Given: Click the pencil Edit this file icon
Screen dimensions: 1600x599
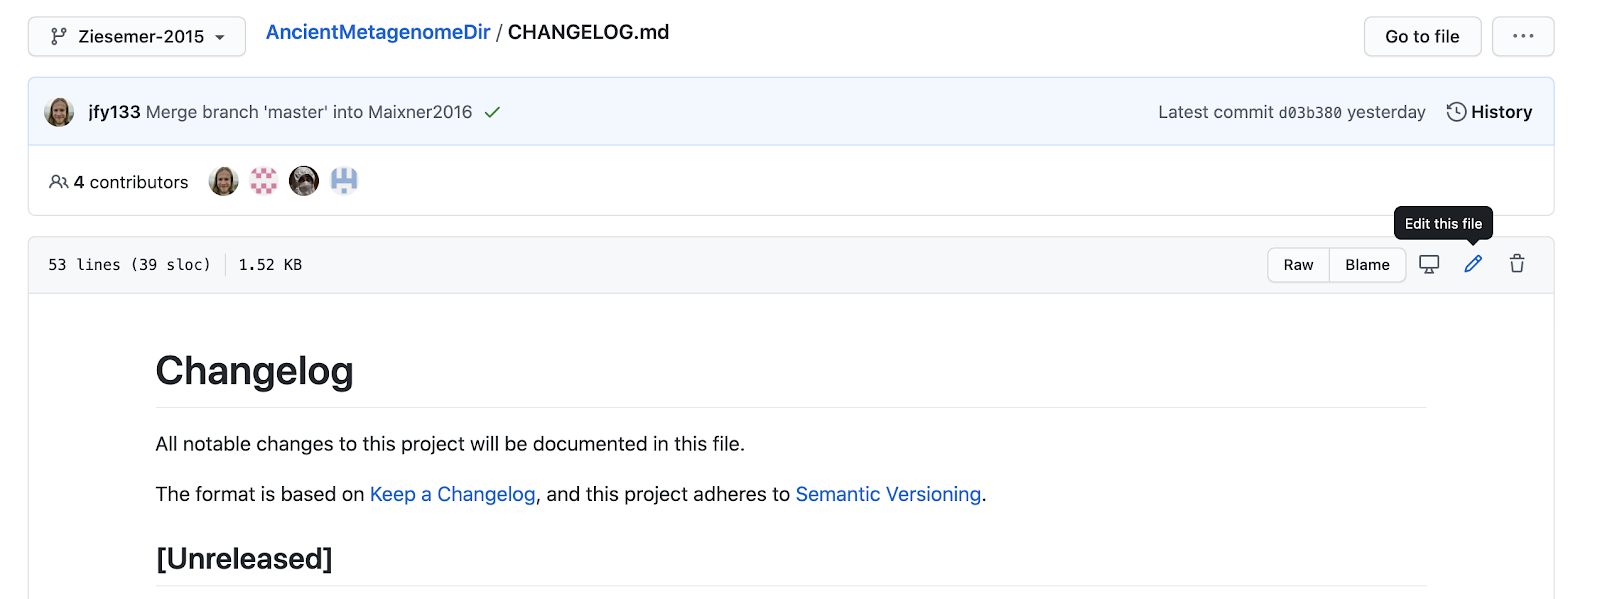Looking at the screenshot, I should (1473, 264).
